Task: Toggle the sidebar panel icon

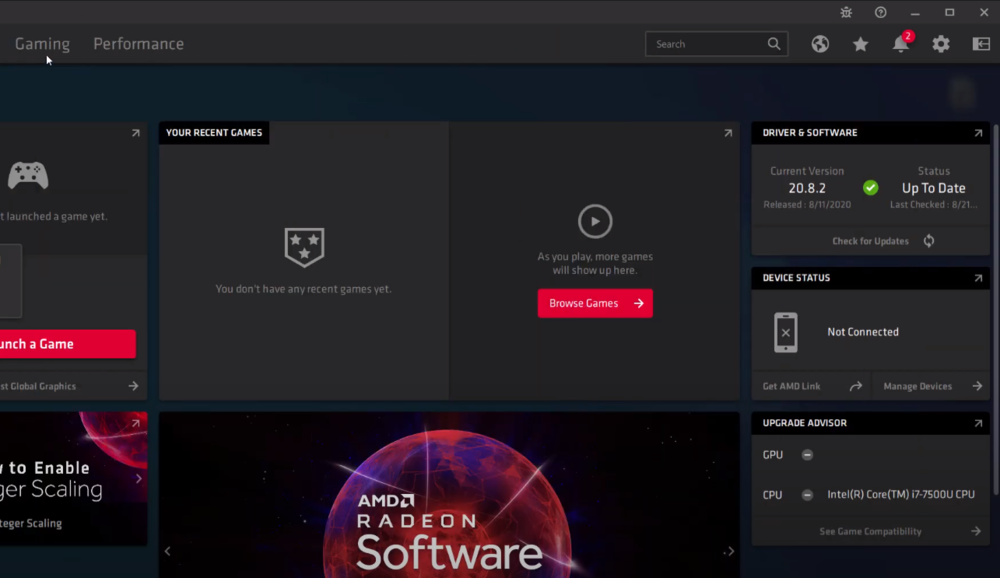Action: (x=981, y=44)
